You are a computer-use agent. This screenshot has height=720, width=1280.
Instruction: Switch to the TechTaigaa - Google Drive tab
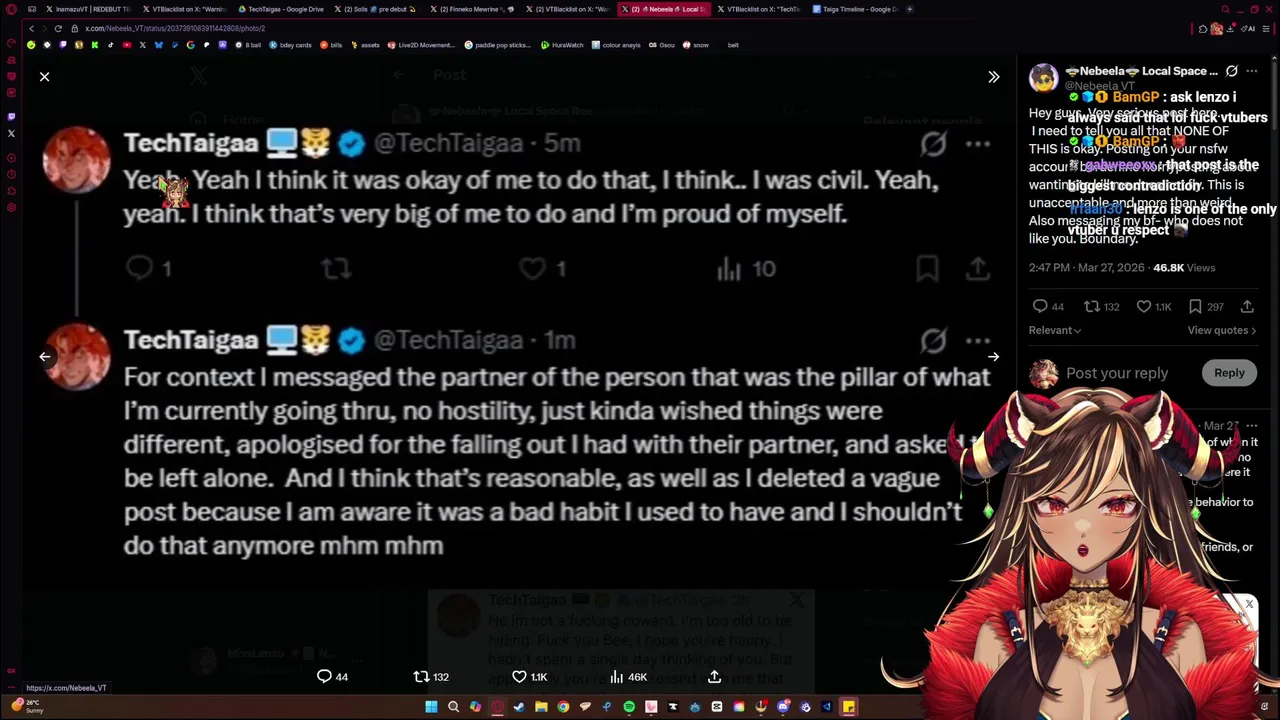point(280,9)
